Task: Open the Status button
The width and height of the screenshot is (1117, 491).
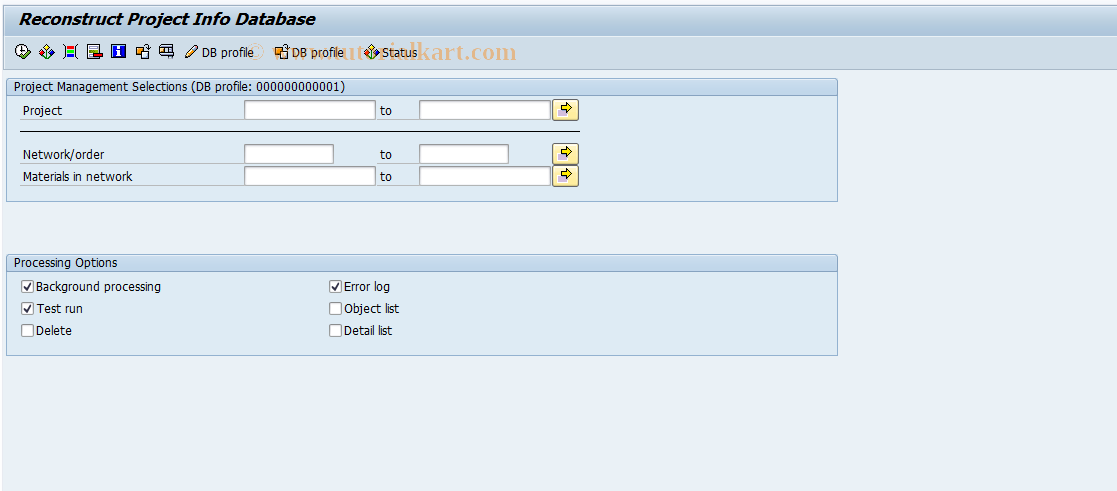Action: coord(390,52)
